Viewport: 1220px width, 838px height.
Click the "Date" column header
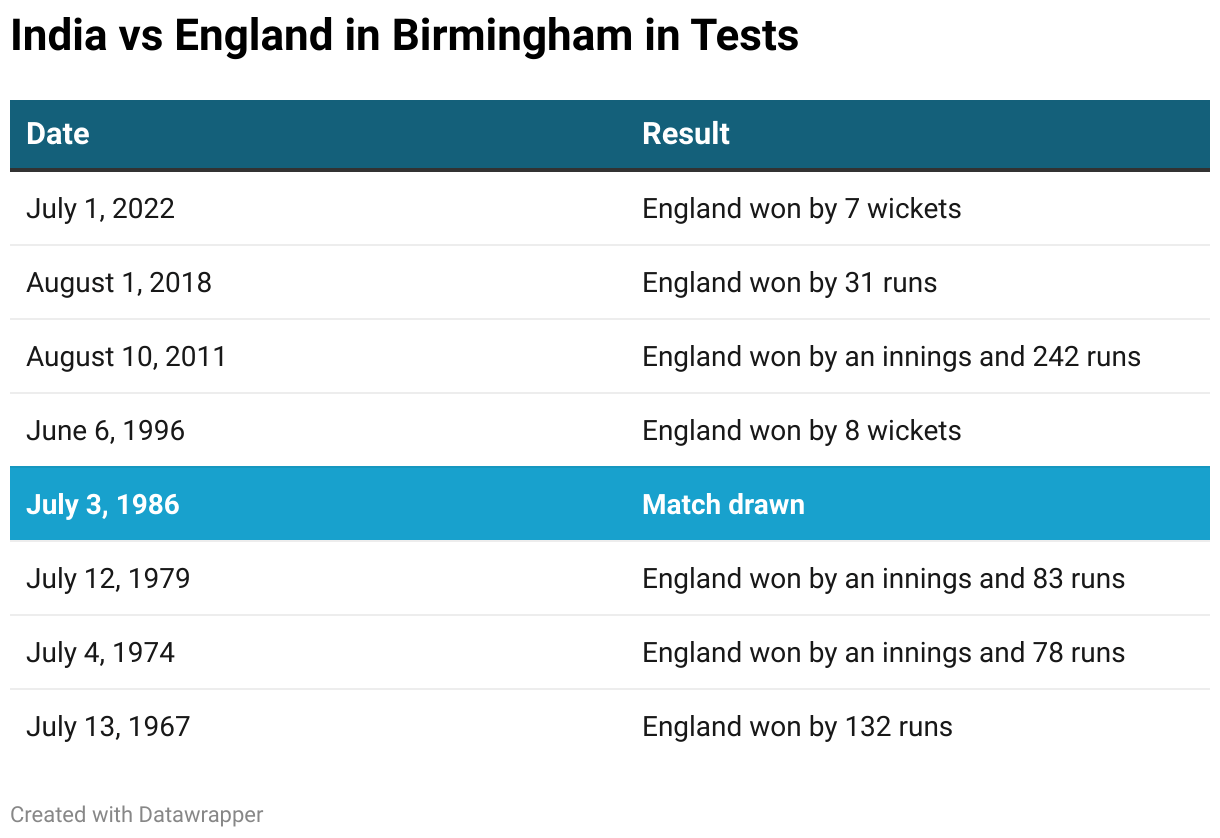pyautogui.click(x=58, y=134)
